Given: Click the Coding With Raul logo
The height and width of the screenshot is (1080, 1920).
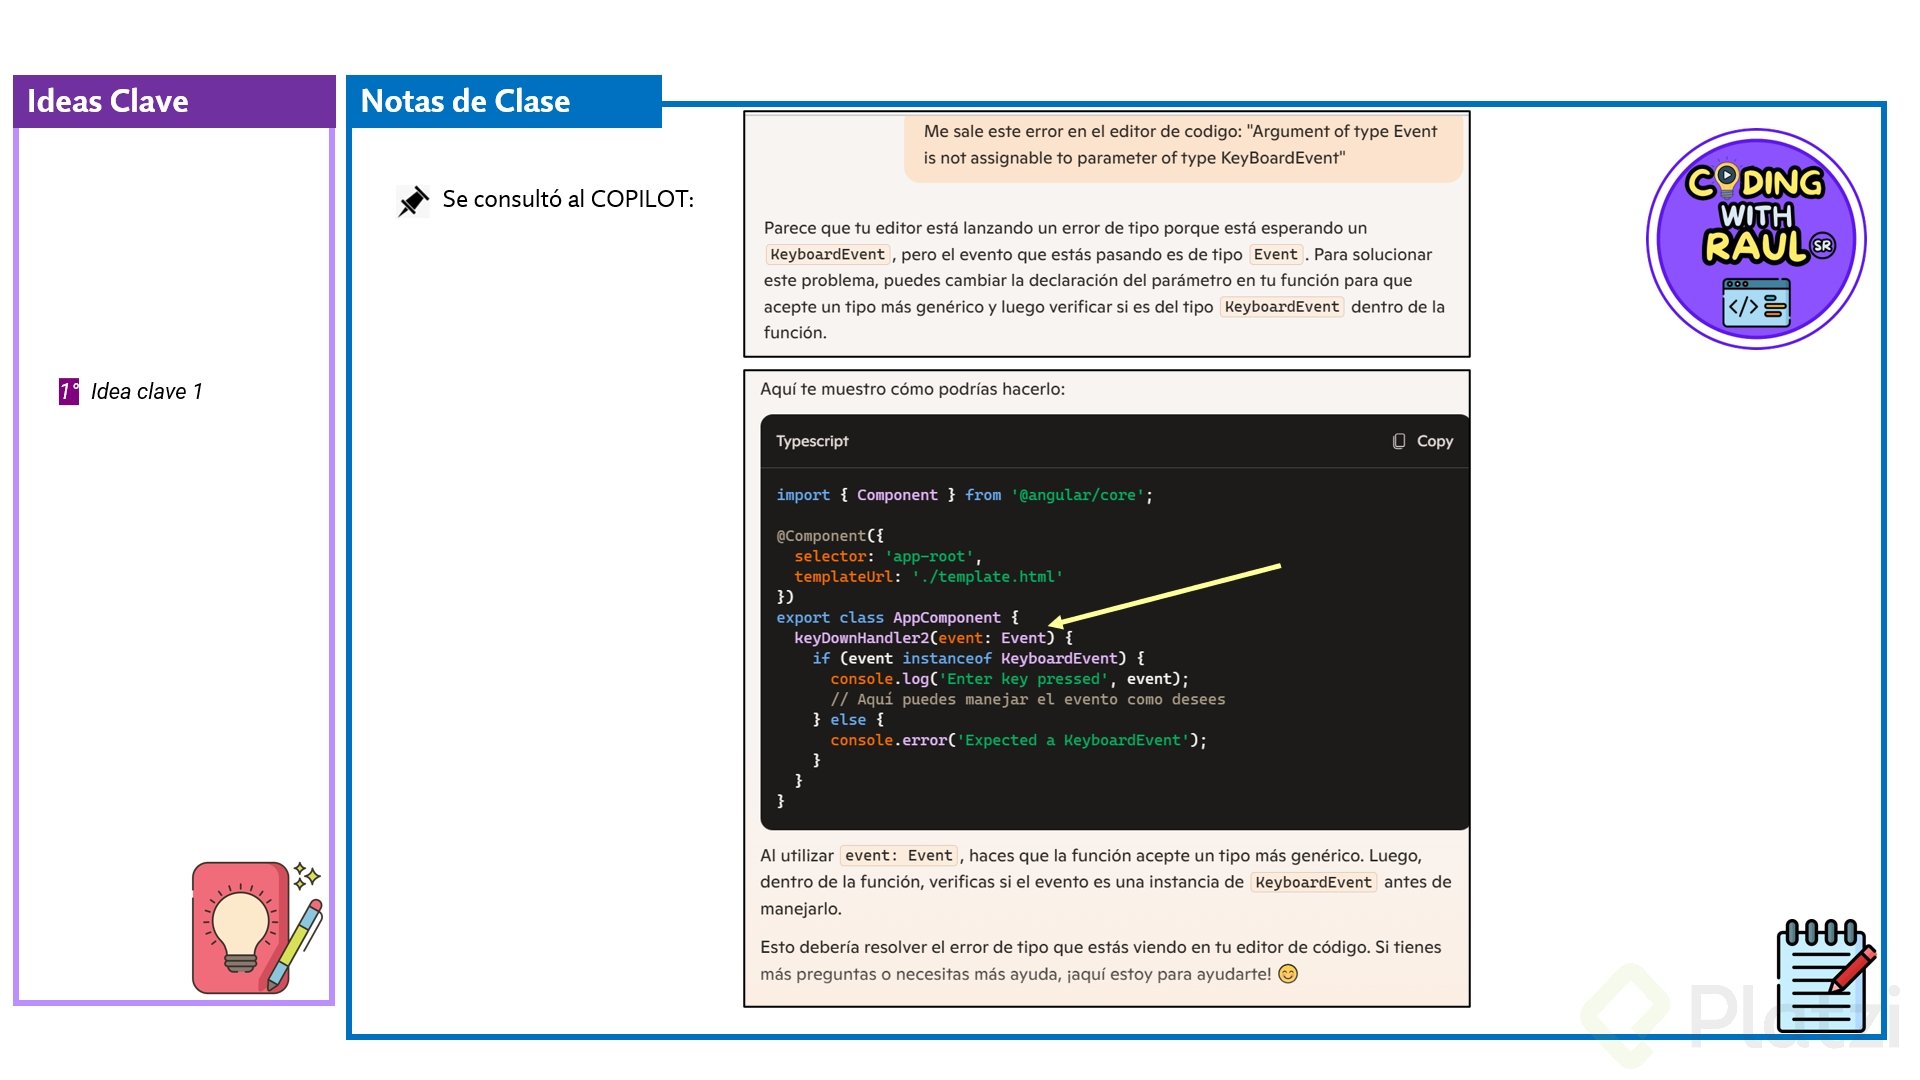Looking at the screenshot, I should (1756, 239).
